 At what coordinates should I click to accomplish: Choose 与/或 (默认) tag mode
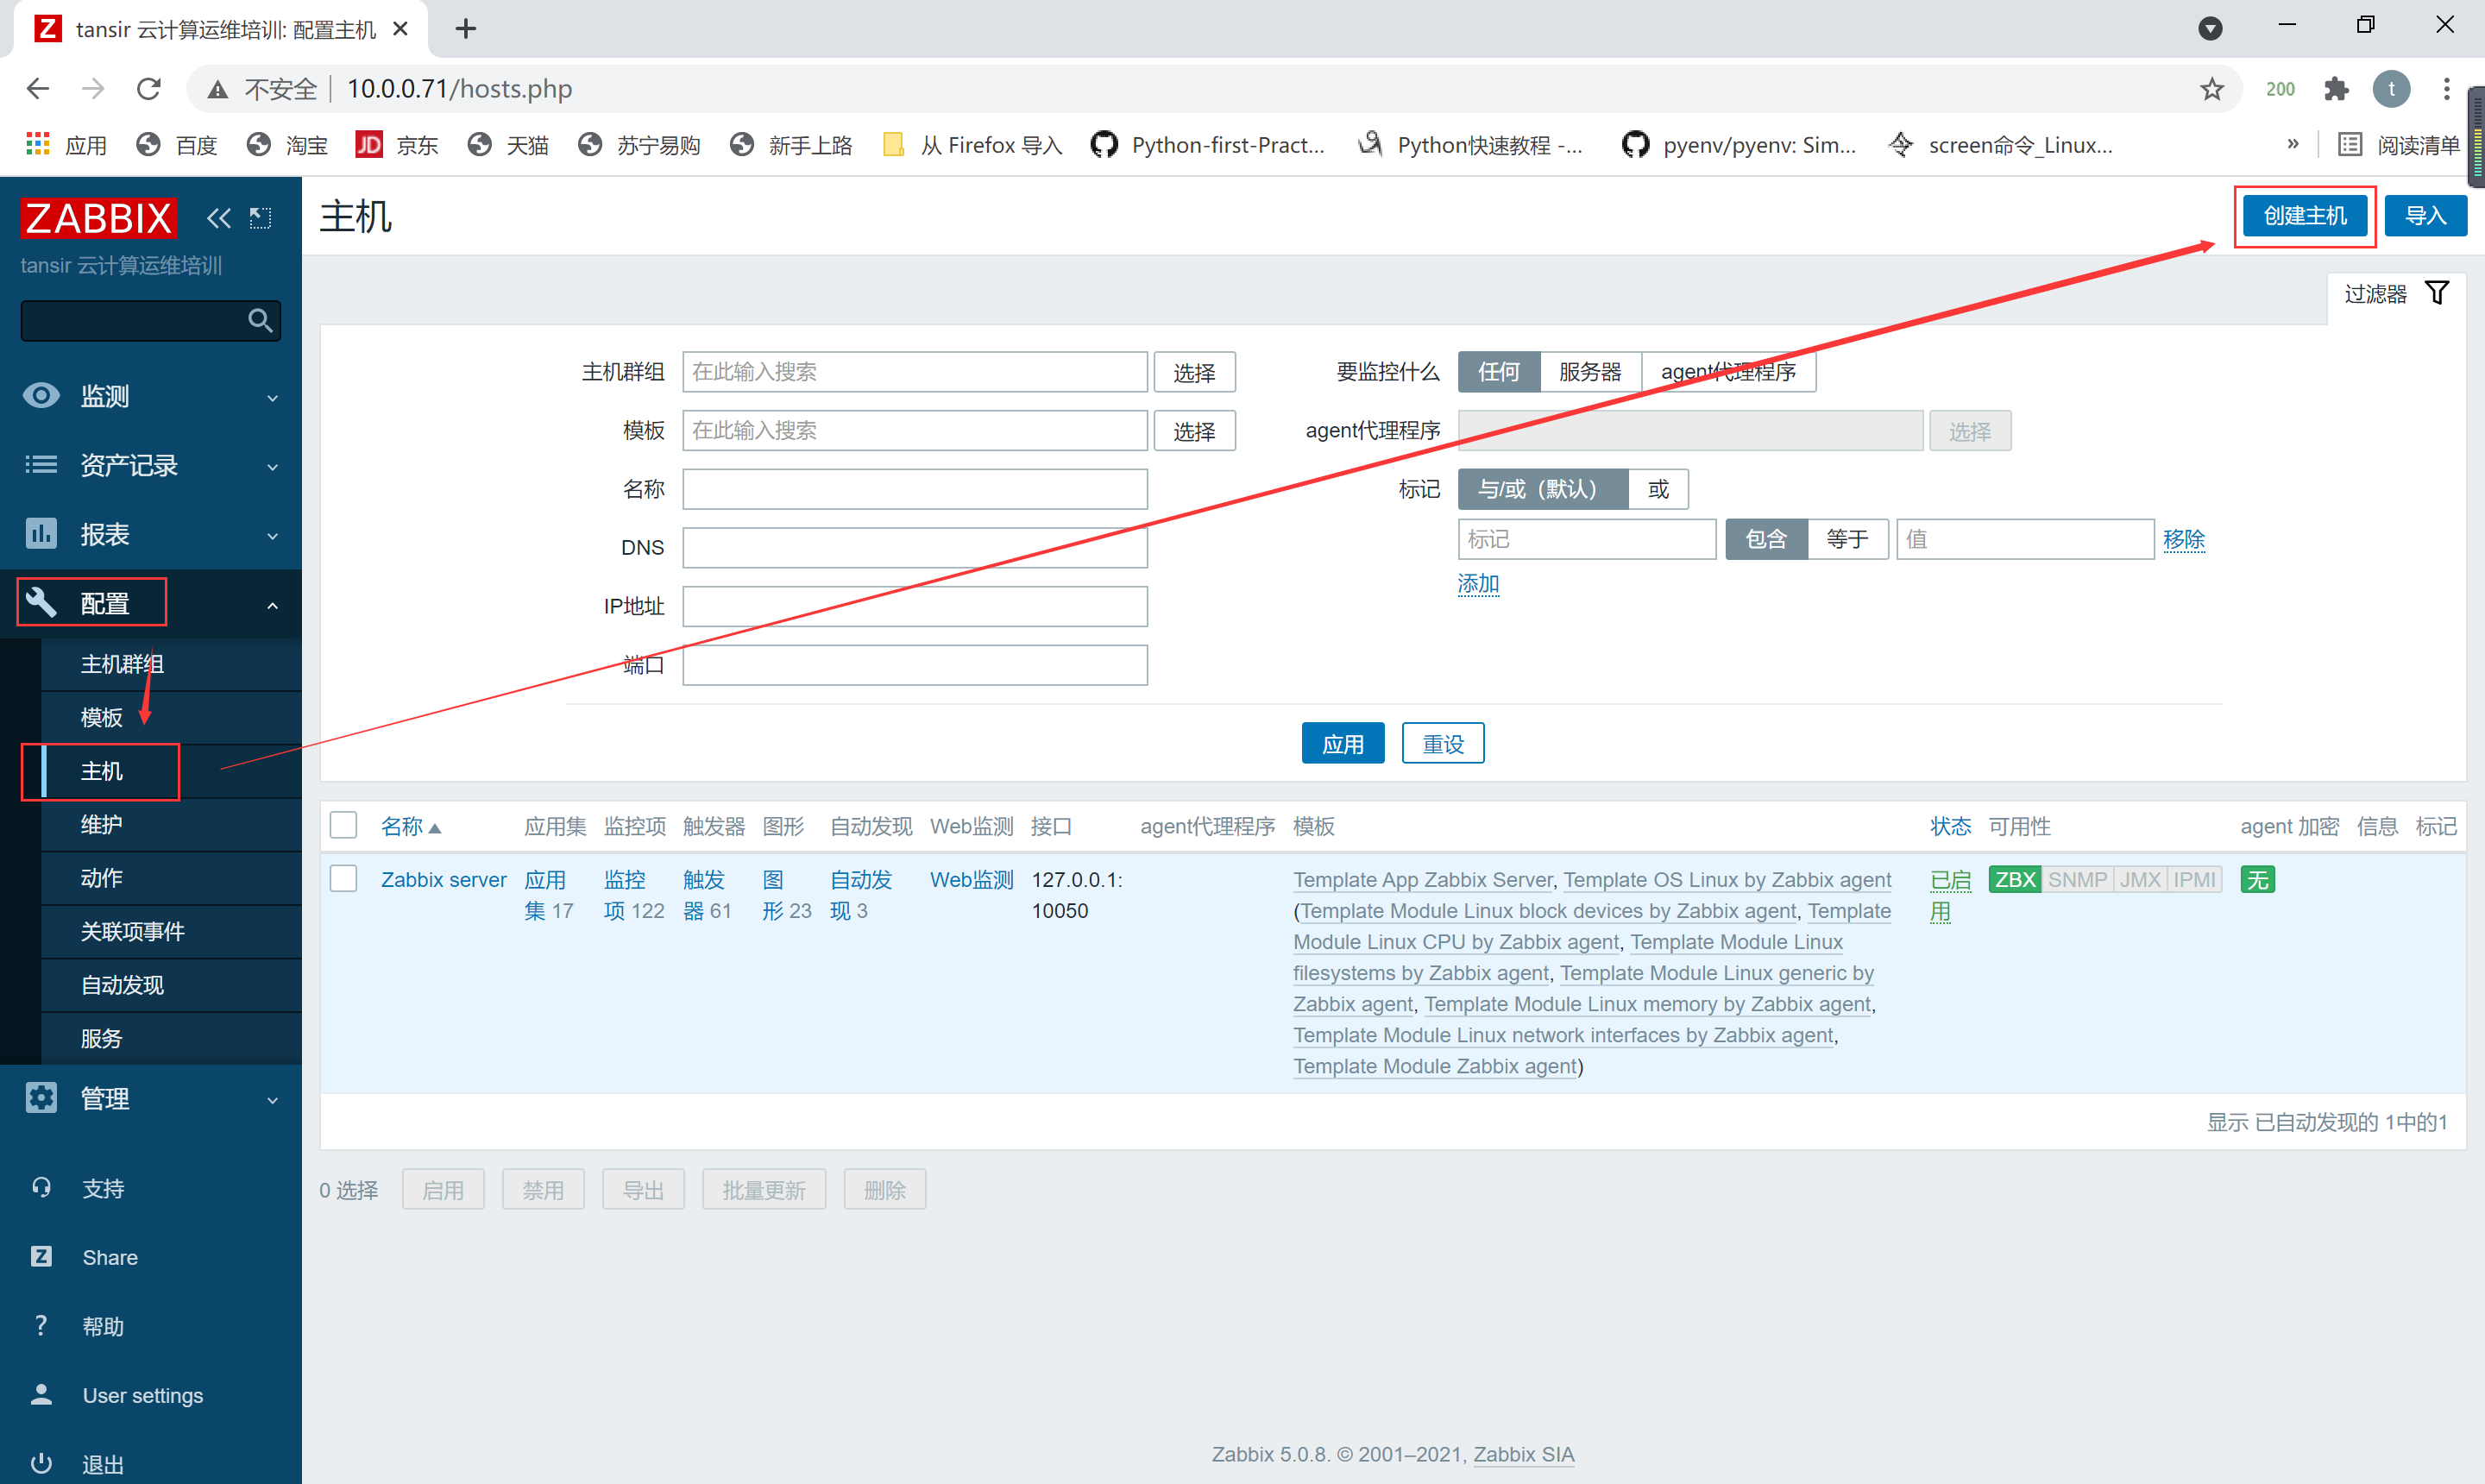pyautogui.click(x=1543, y=489)
